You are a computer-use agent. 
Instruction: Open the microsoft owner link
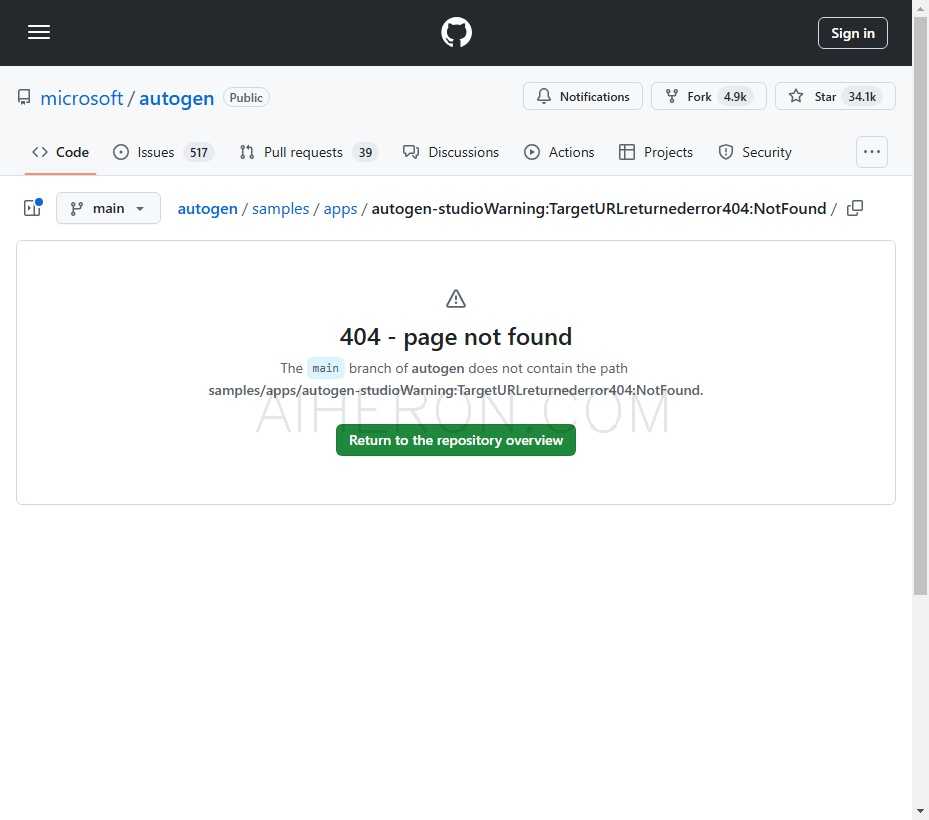tap(81, 98)
